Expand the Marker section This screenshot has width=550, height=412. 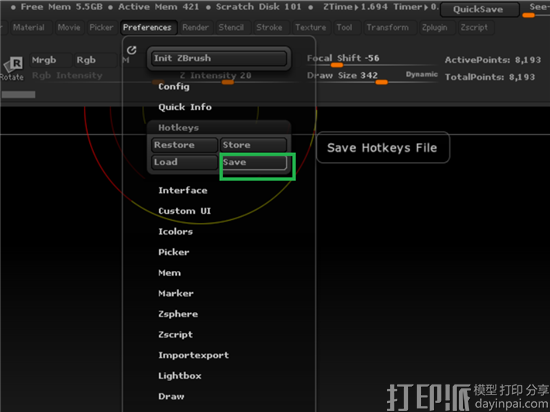[x=176, y=293]
